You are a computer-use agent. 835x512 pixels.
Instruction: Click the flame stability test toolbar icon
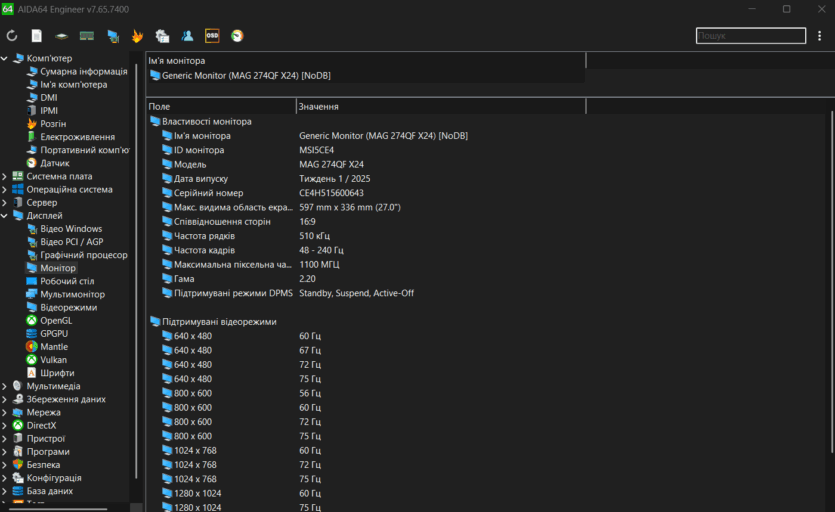pyautogui.click(x=137, y=36)
